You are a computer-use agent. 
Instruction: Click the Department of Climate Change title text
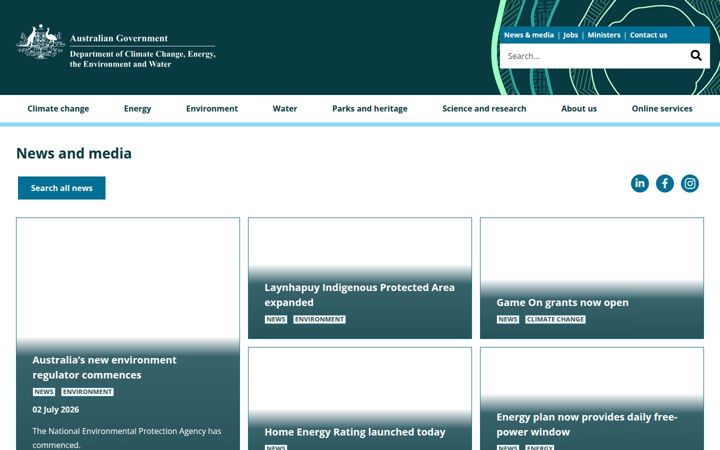(142, 59)
